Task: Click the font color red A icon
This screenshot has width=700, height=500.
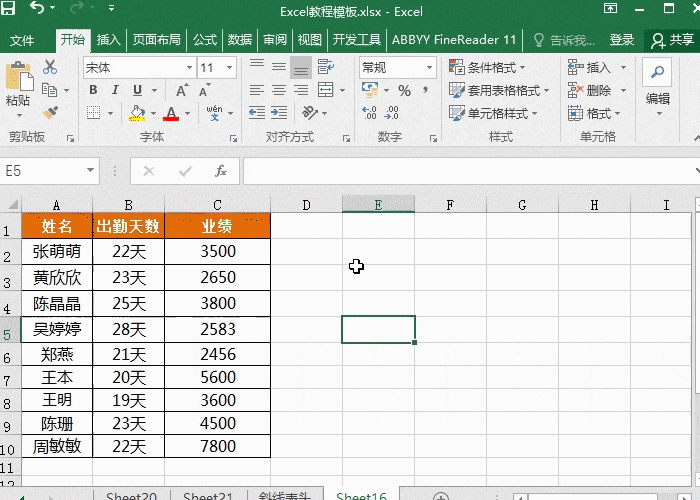Action: 171,113
